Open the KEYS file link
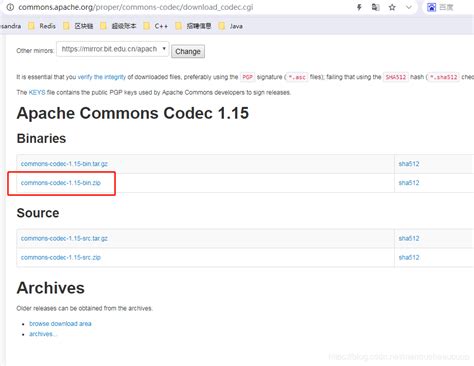Screen dimensions: 474x366 [x=37, y=92]
